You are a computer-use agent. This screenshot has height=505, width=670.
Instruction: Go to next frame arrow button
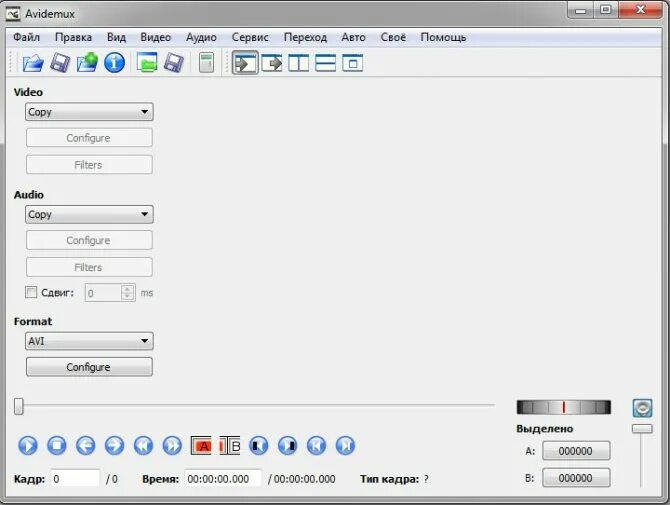(115, 446)
